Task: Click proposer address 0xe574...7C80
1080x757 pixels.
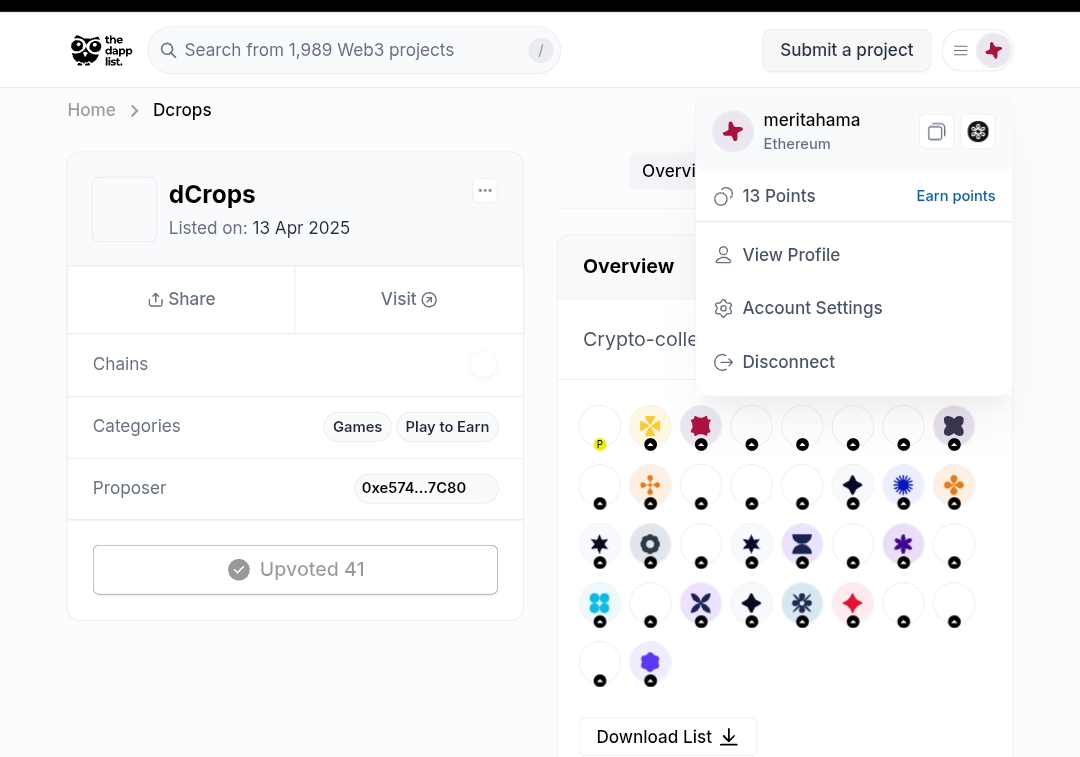Action: tap(426, 488)
